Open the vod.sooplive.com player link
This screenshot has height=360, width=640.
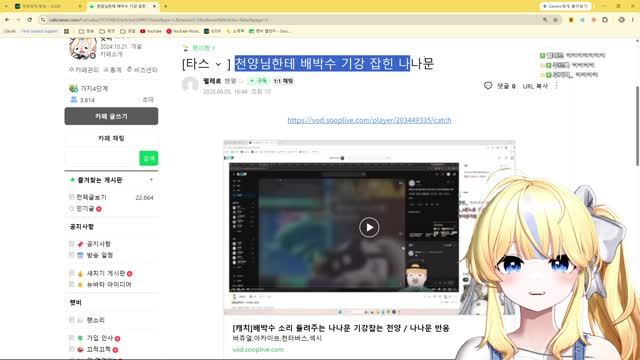click(x=369, y=120)
